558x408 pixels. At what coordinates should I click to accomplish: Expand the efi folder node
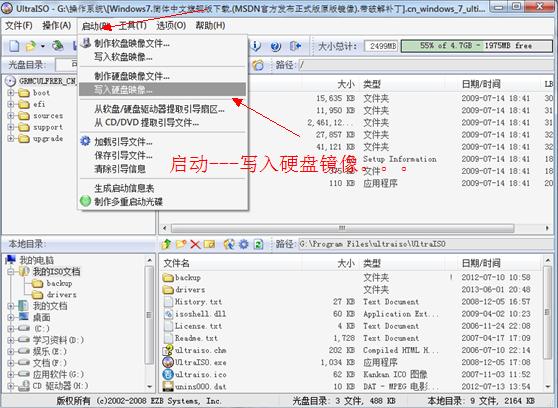point(11,104)
